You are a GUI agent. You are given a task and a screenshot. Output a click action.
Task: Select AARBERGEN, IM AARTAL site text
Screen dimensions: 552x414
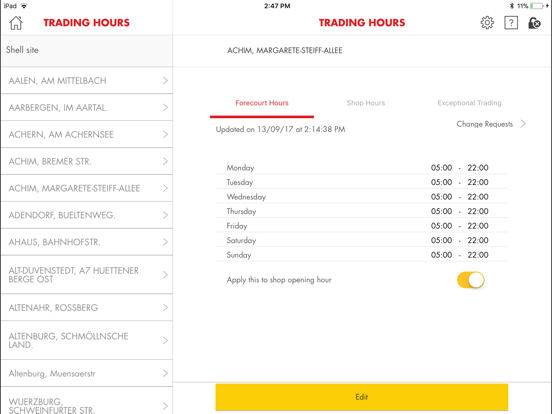tap(58, 107)
